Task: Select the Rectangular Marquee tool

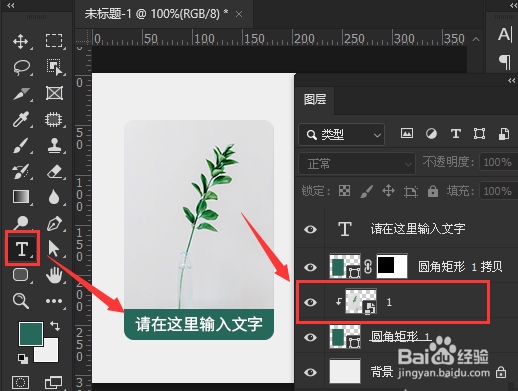Action: [x=54, y=41]
